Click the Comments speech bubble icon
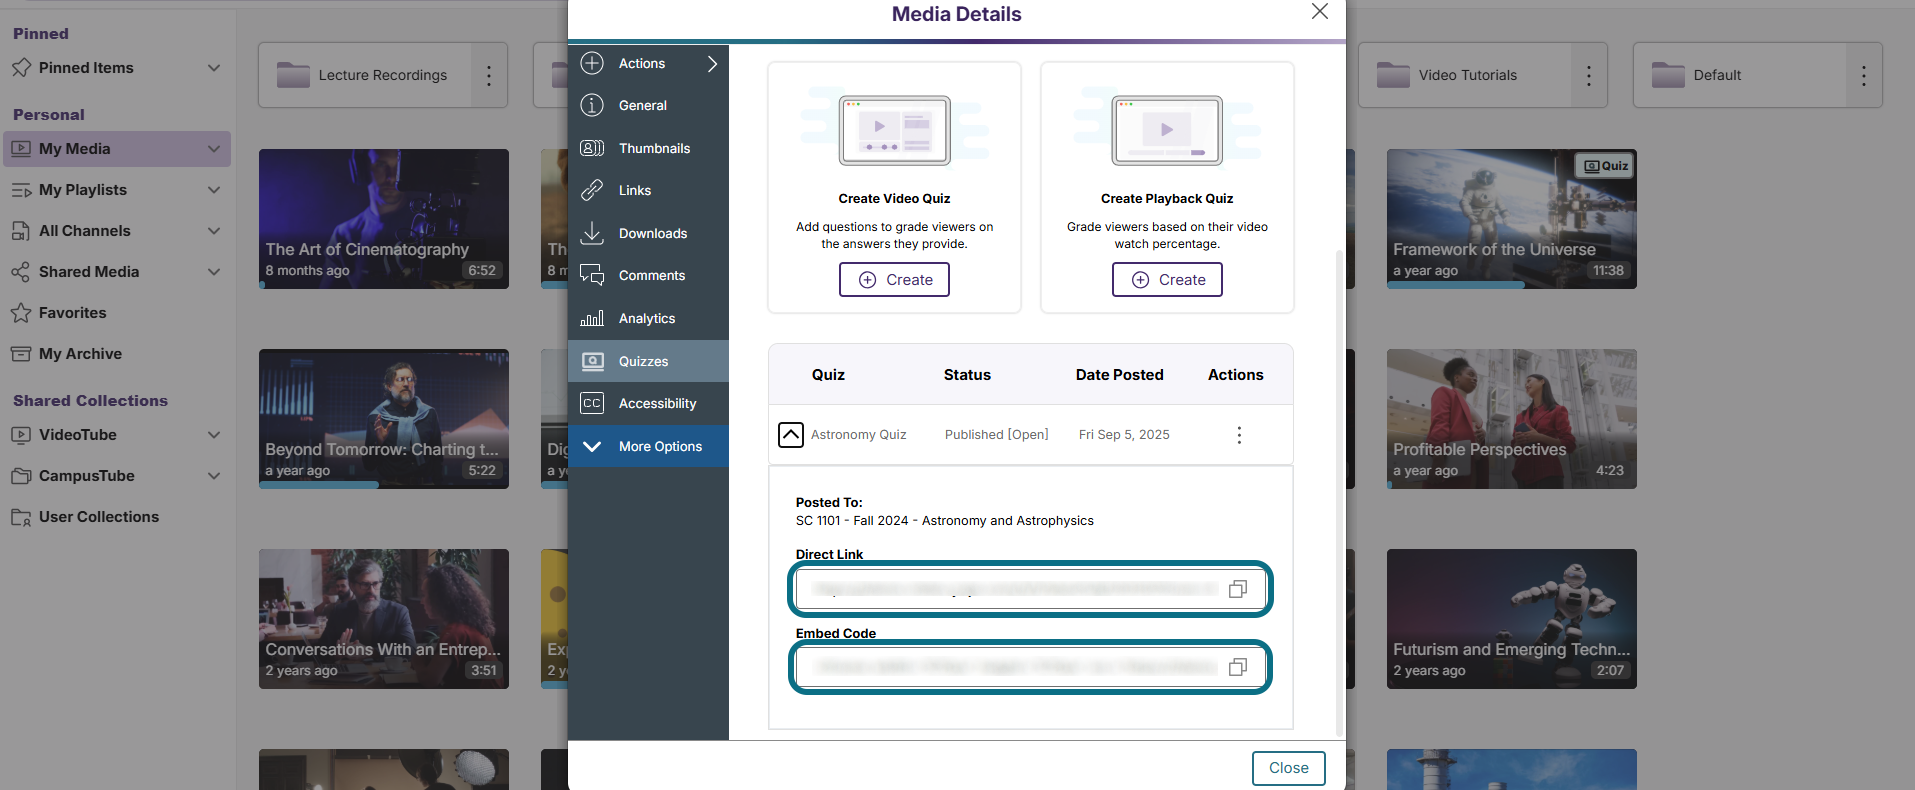1915x790 pixels. (592, 275)
